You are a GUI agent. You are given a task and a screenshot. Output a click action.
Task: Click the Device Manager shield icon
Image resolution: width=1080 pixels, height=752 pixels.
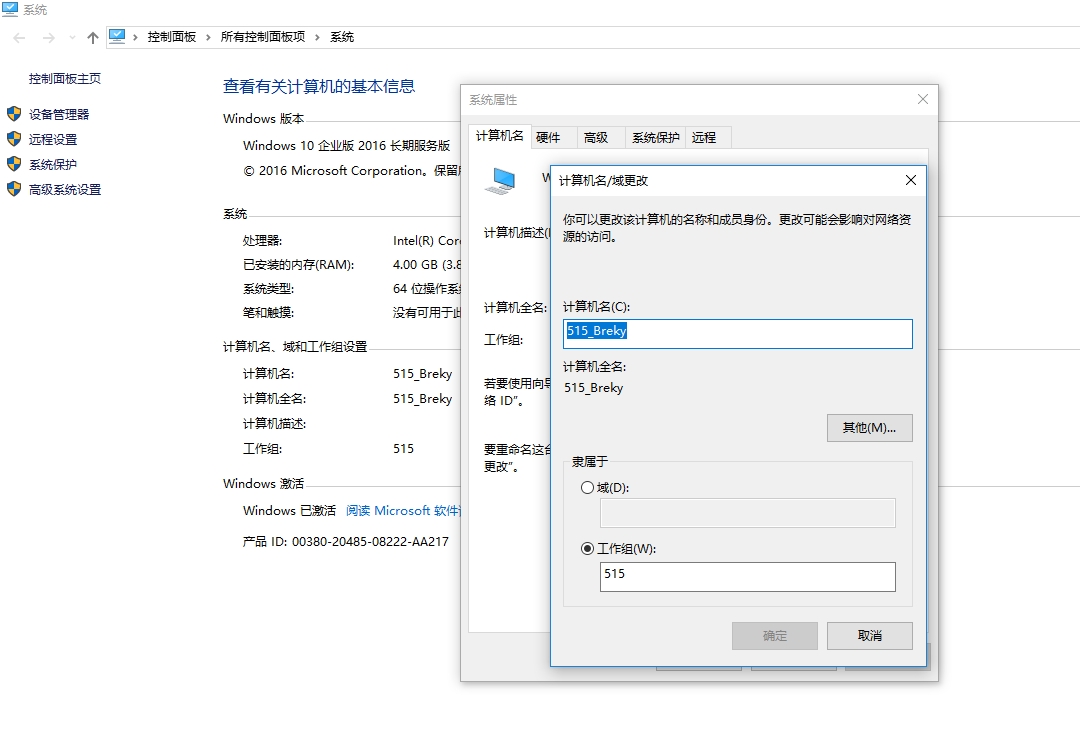pyautogui.click(x=14, y=114)
